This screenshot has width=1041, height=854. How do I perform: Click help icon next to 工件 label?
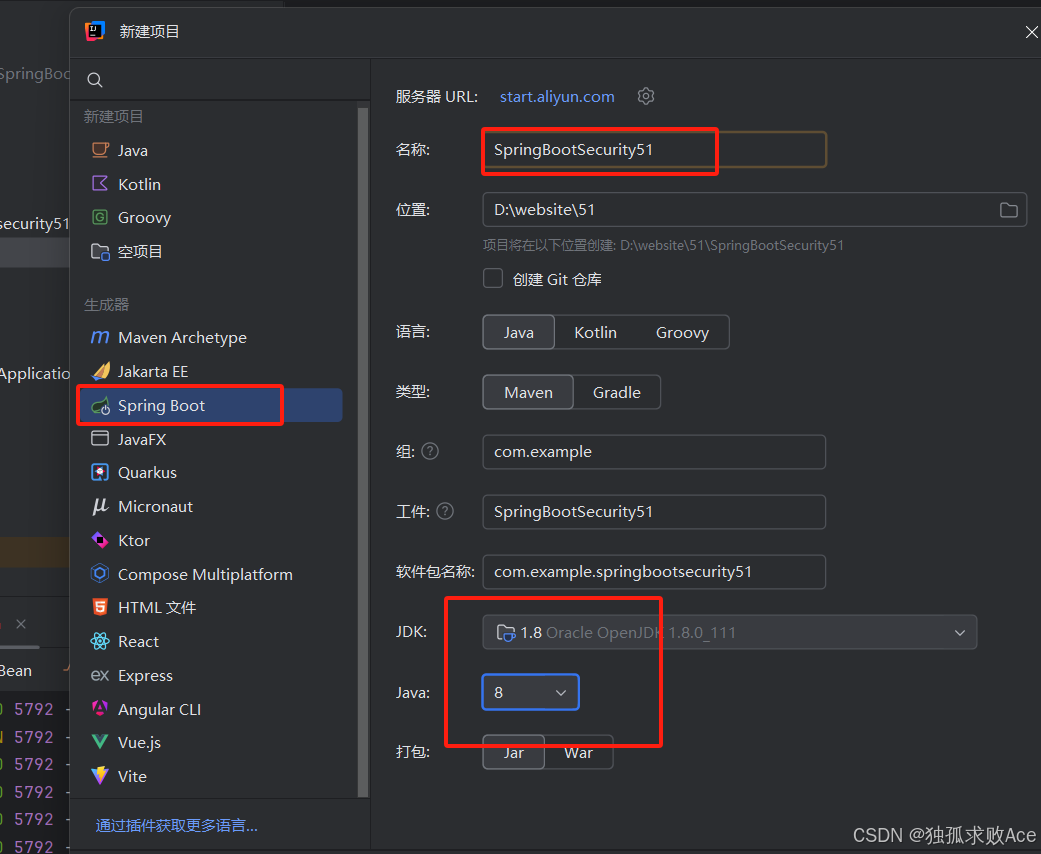click(445, 511)
